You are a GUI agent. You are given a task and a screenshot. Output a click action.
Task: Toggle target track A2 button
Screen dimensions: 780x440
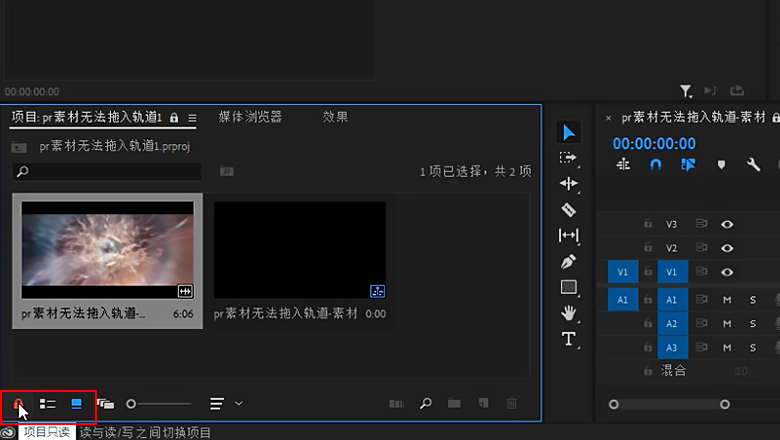coord(673,324)
